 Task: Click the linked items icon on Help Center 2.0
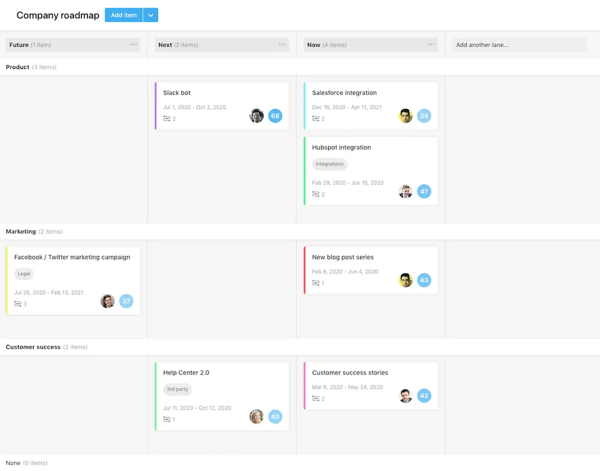click(x=166, y=419)
